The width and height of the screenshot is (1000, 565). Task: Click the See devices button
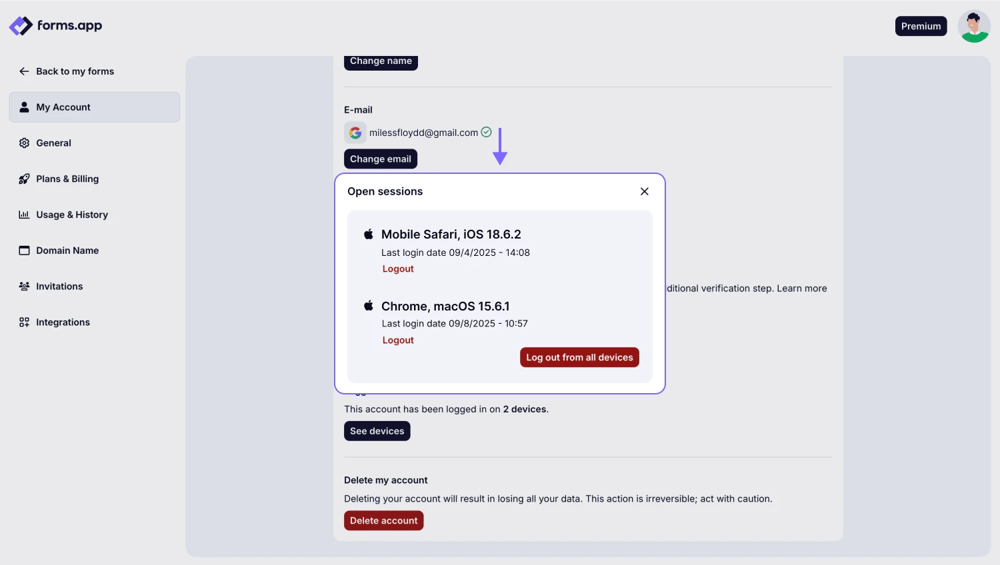pos(377,431)
